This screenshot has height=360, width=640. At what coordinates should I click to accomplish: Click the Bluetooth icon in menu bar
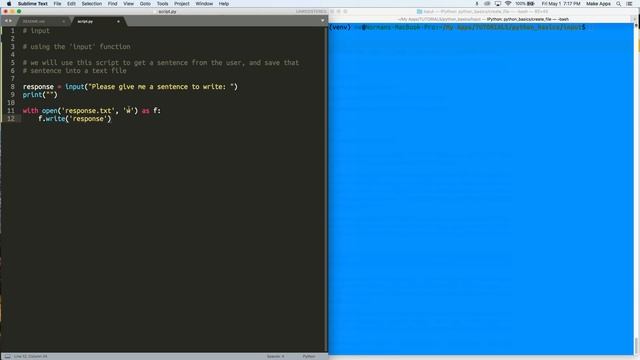[x=477, y=4]
